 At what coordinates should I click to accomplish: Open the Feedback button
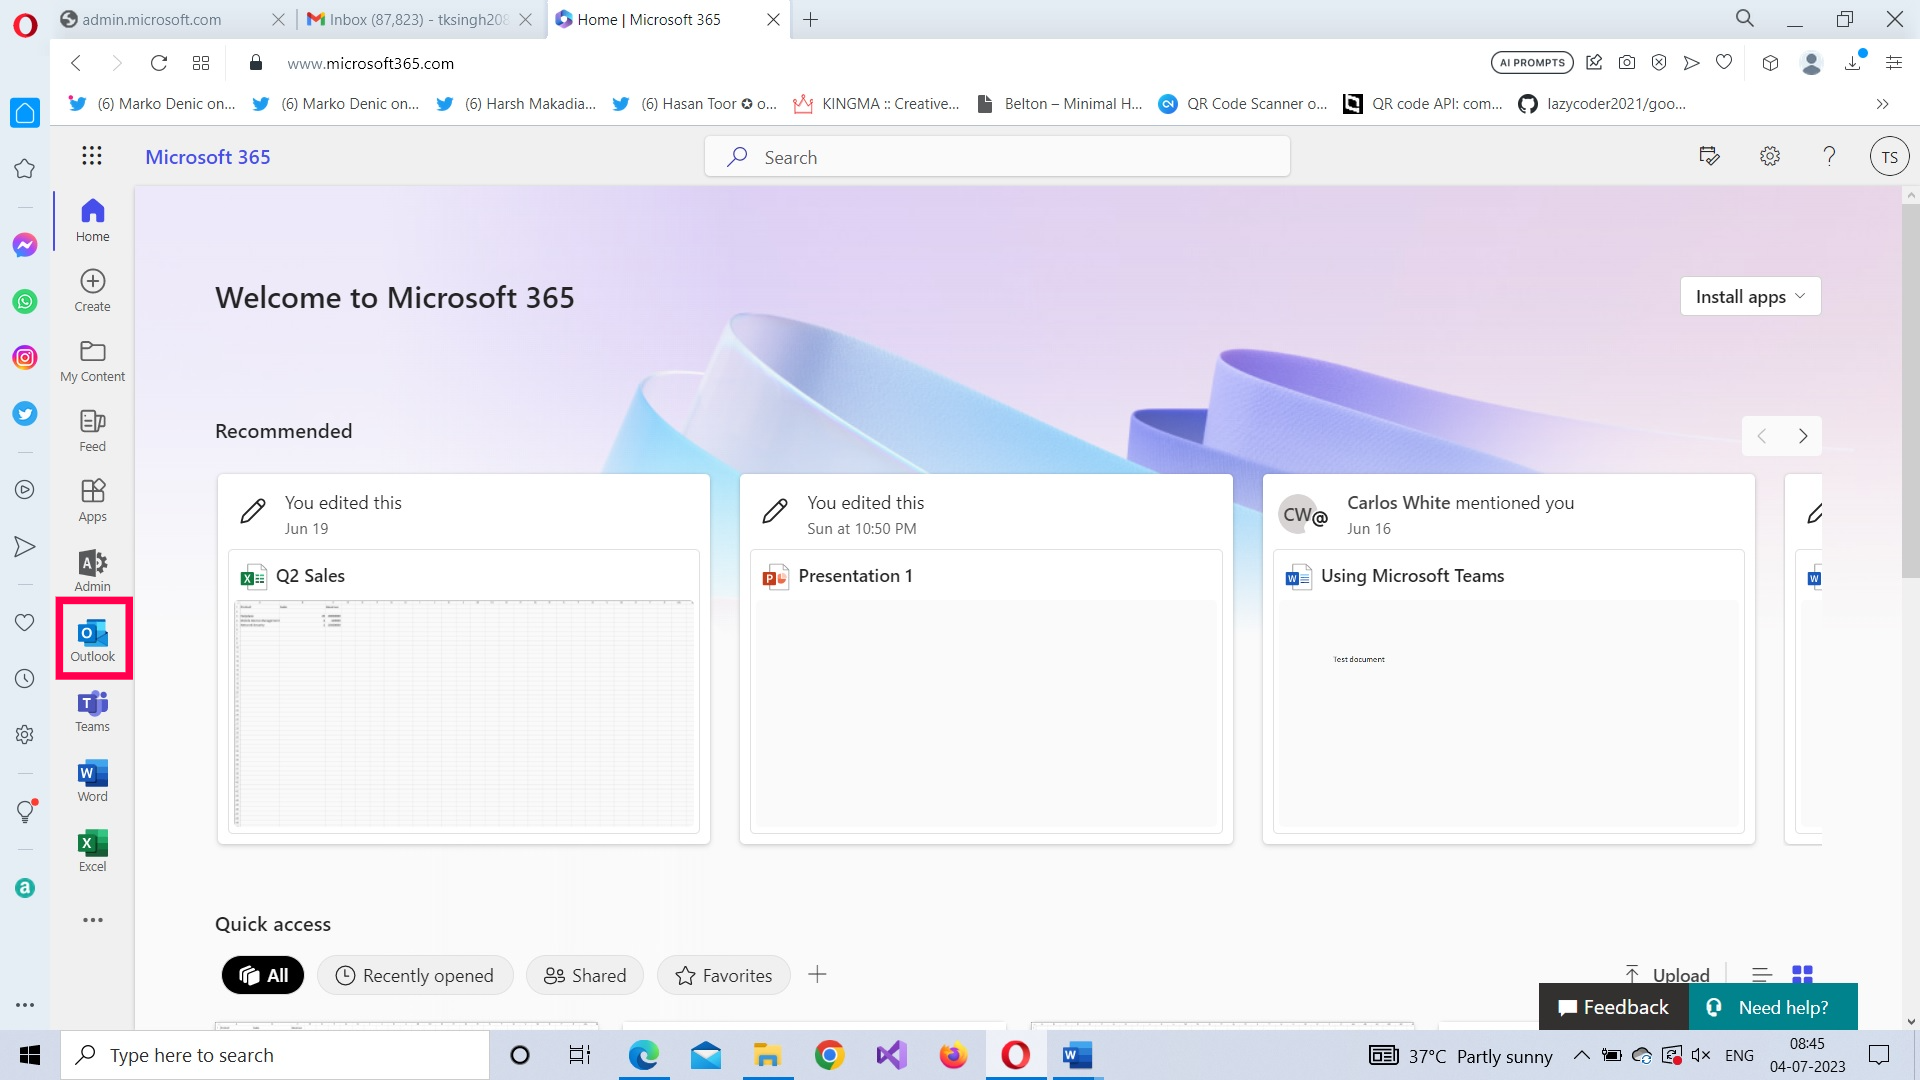pos(1613,1007)
